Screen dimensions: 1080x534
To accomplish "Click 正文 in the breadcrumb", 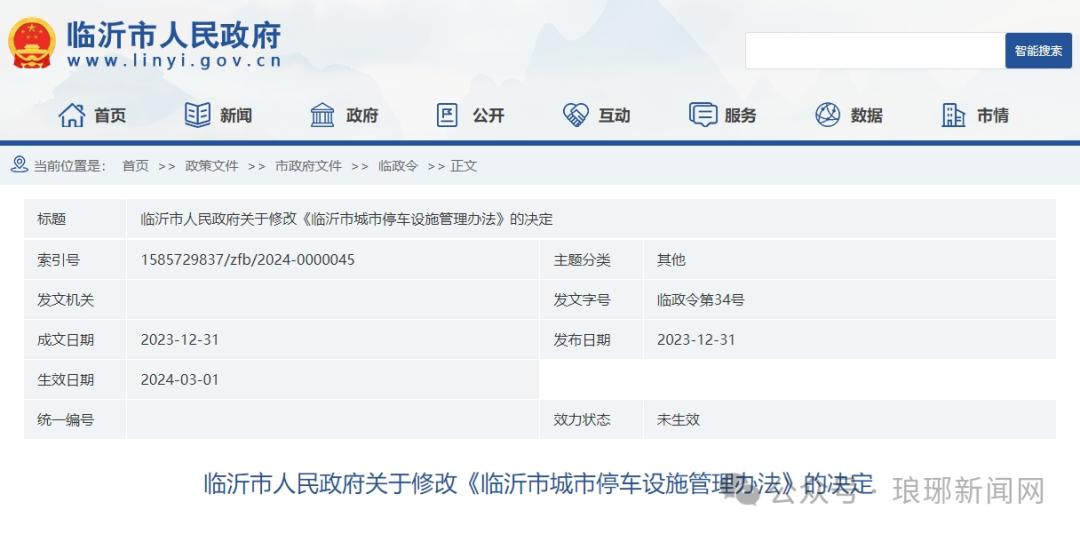I will click(x=464, y=166).
